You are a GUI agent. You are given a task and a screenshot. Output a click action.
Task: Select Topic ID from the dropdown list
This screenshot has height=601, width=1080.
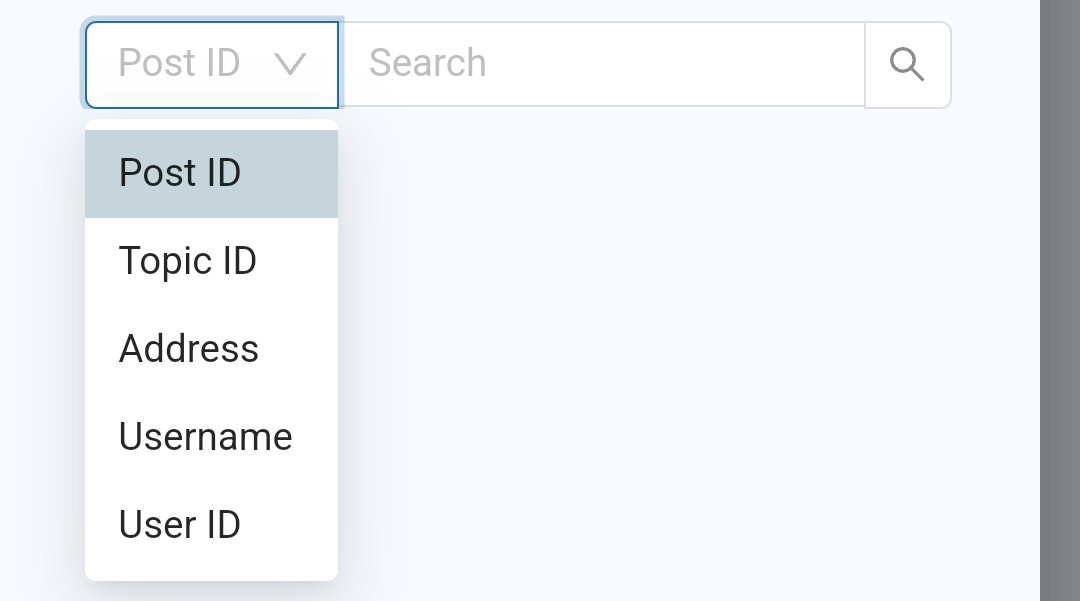(x=211, y=262)
